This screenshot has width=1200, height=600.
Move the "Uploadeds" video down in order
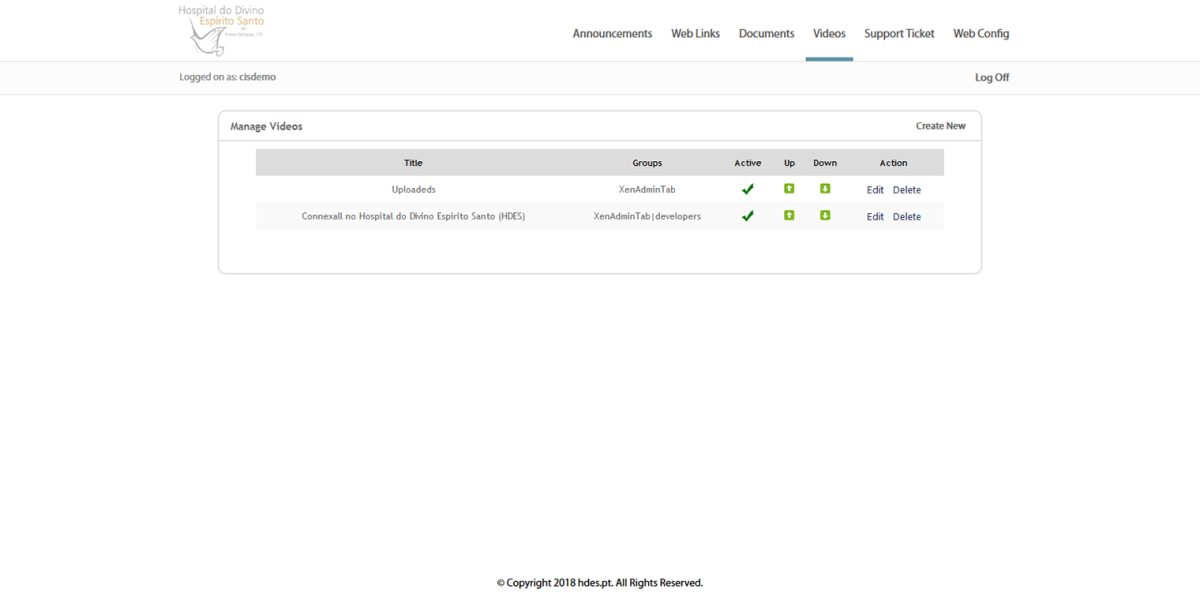[824, 188]
